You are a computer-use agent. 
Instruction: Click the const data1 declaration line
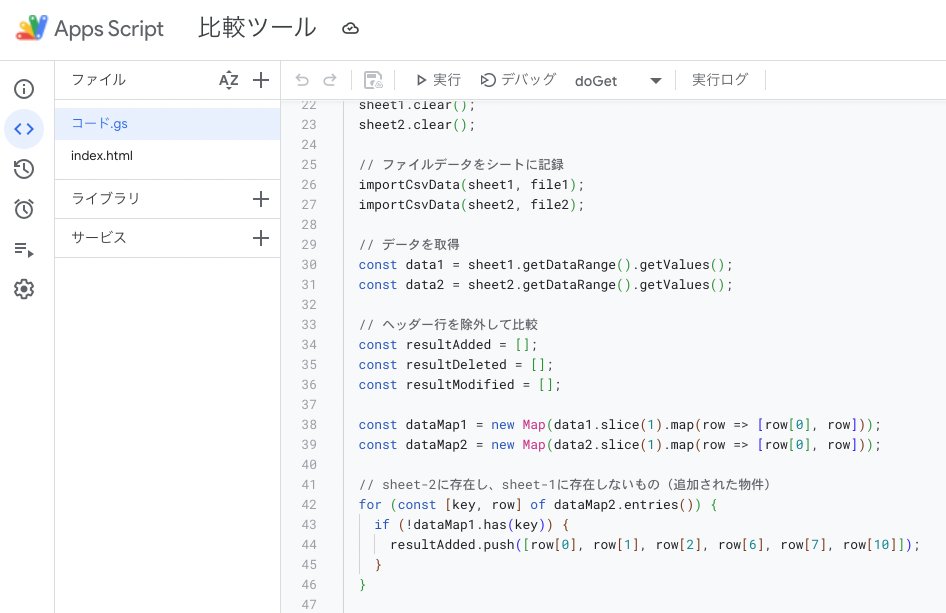click(x=545, y=265)
